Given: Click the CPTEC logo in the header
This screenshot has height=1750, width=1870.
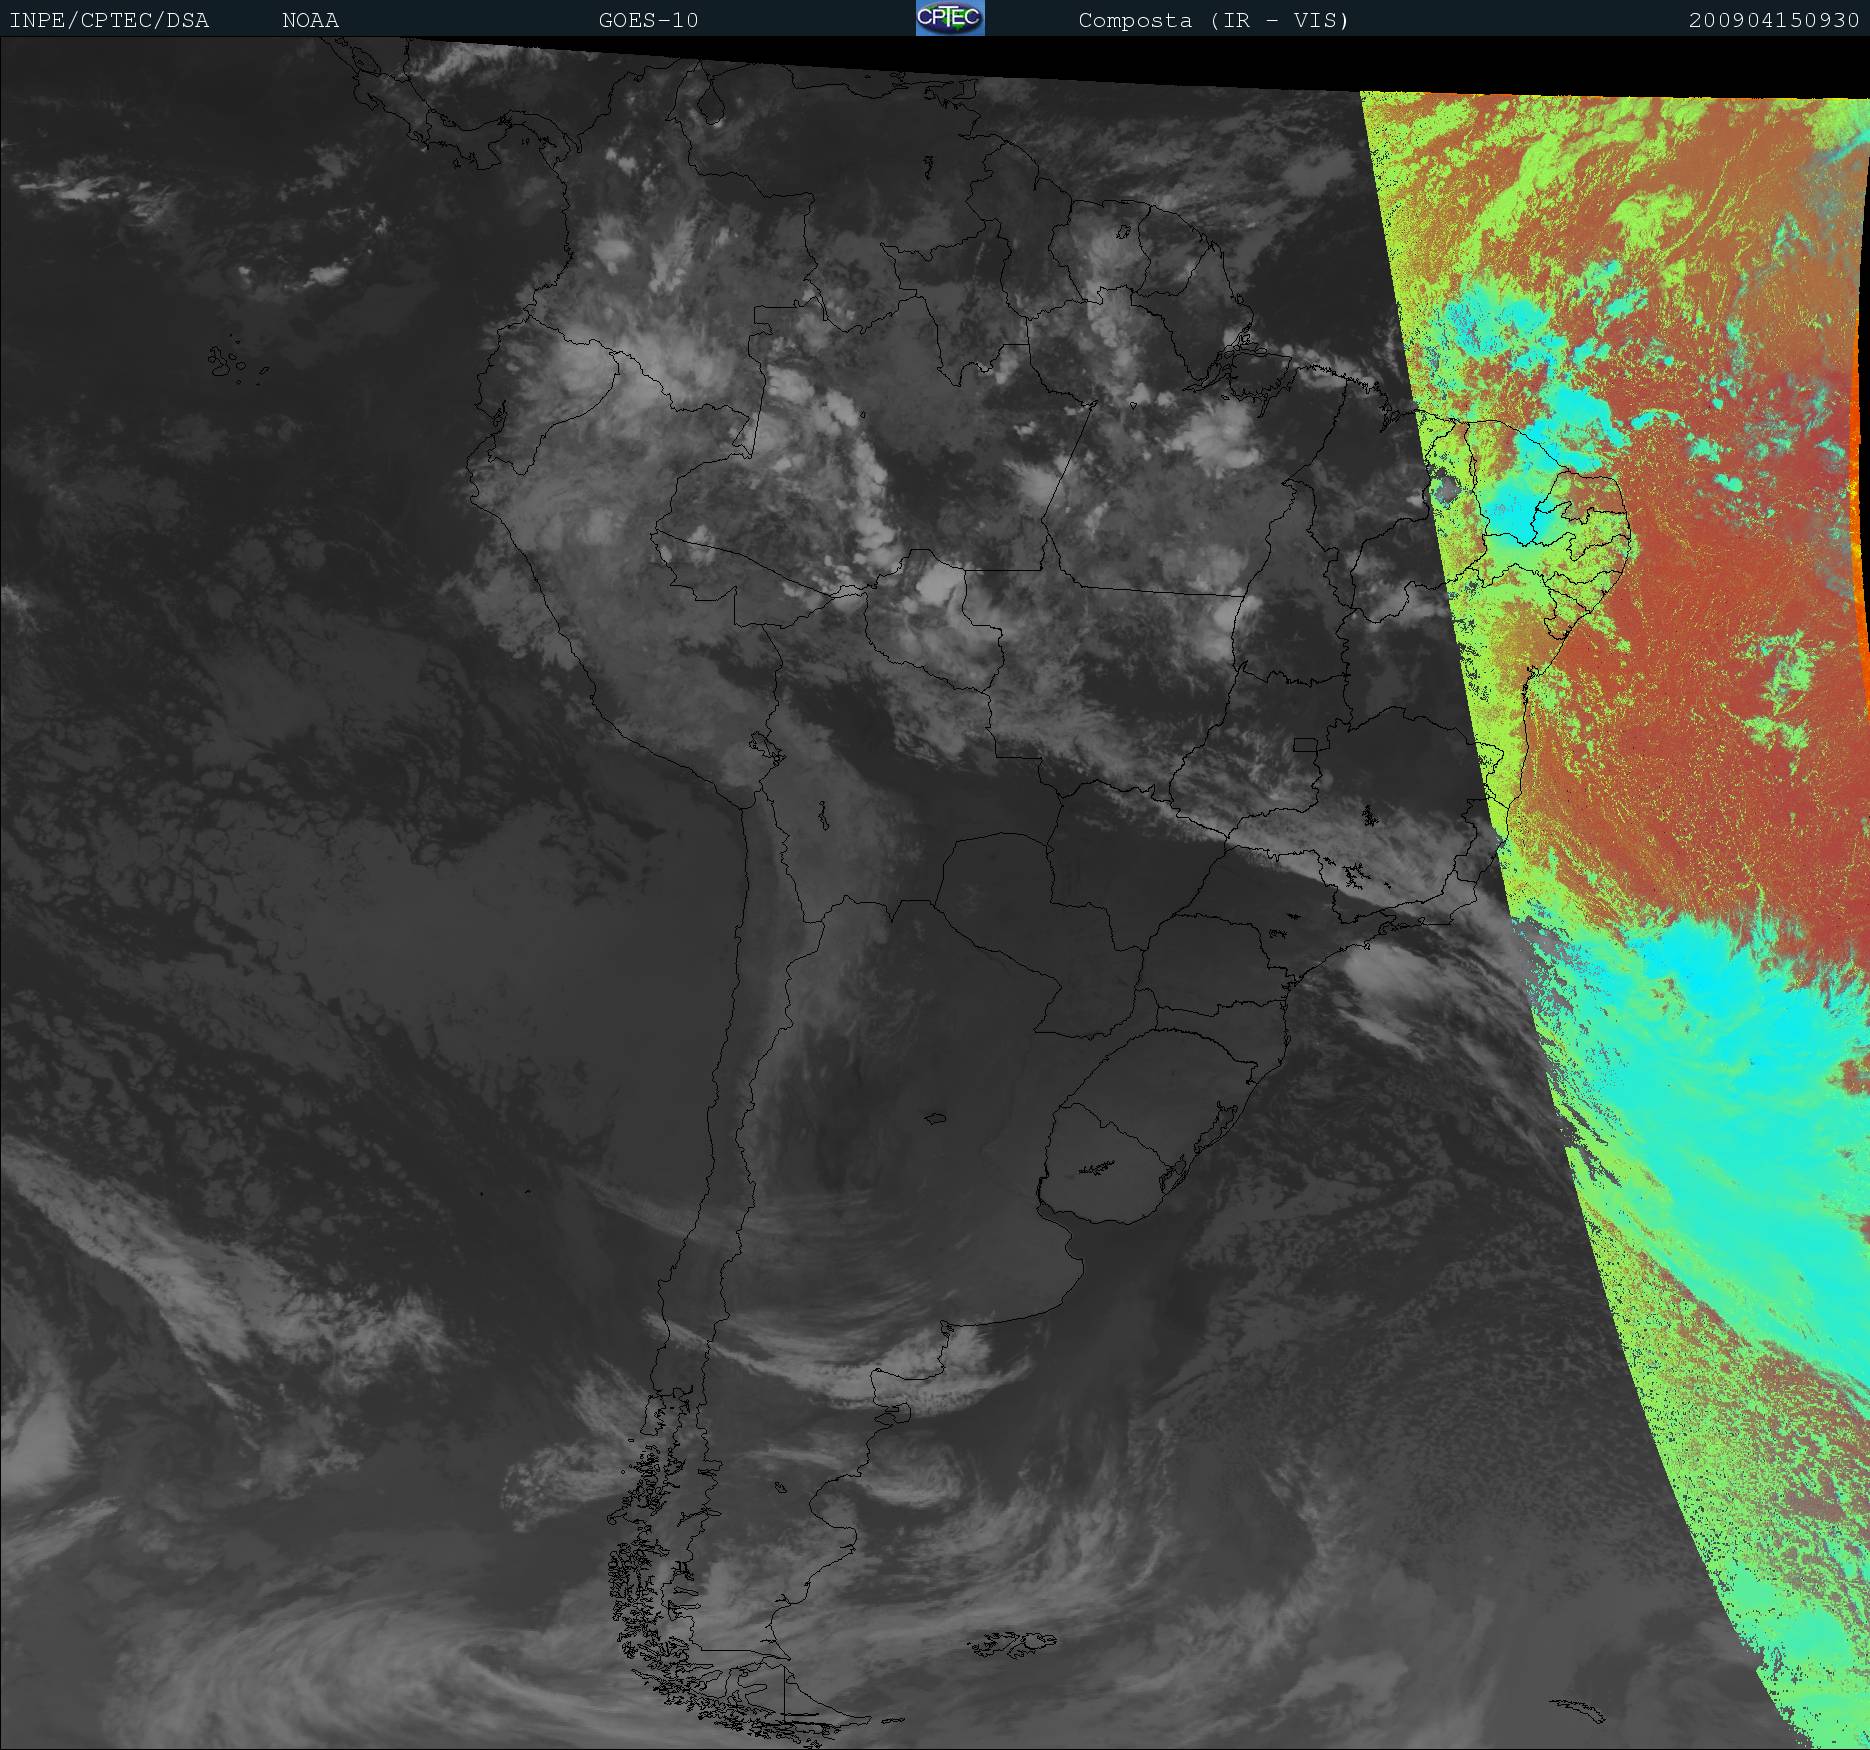Looking at the screenshot, I should 950,18.
